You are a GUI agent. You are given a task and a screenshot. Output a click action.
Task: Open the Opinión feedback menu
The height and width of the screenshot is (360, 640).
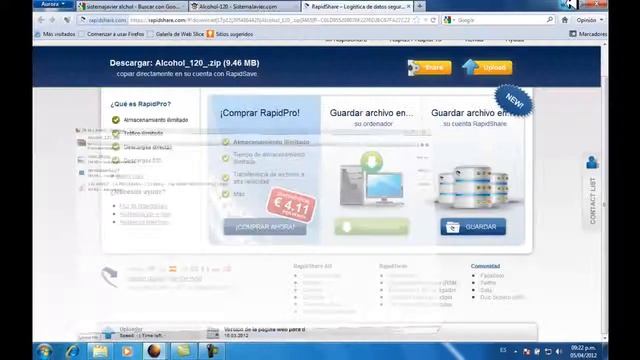click(x=589, y=20)
